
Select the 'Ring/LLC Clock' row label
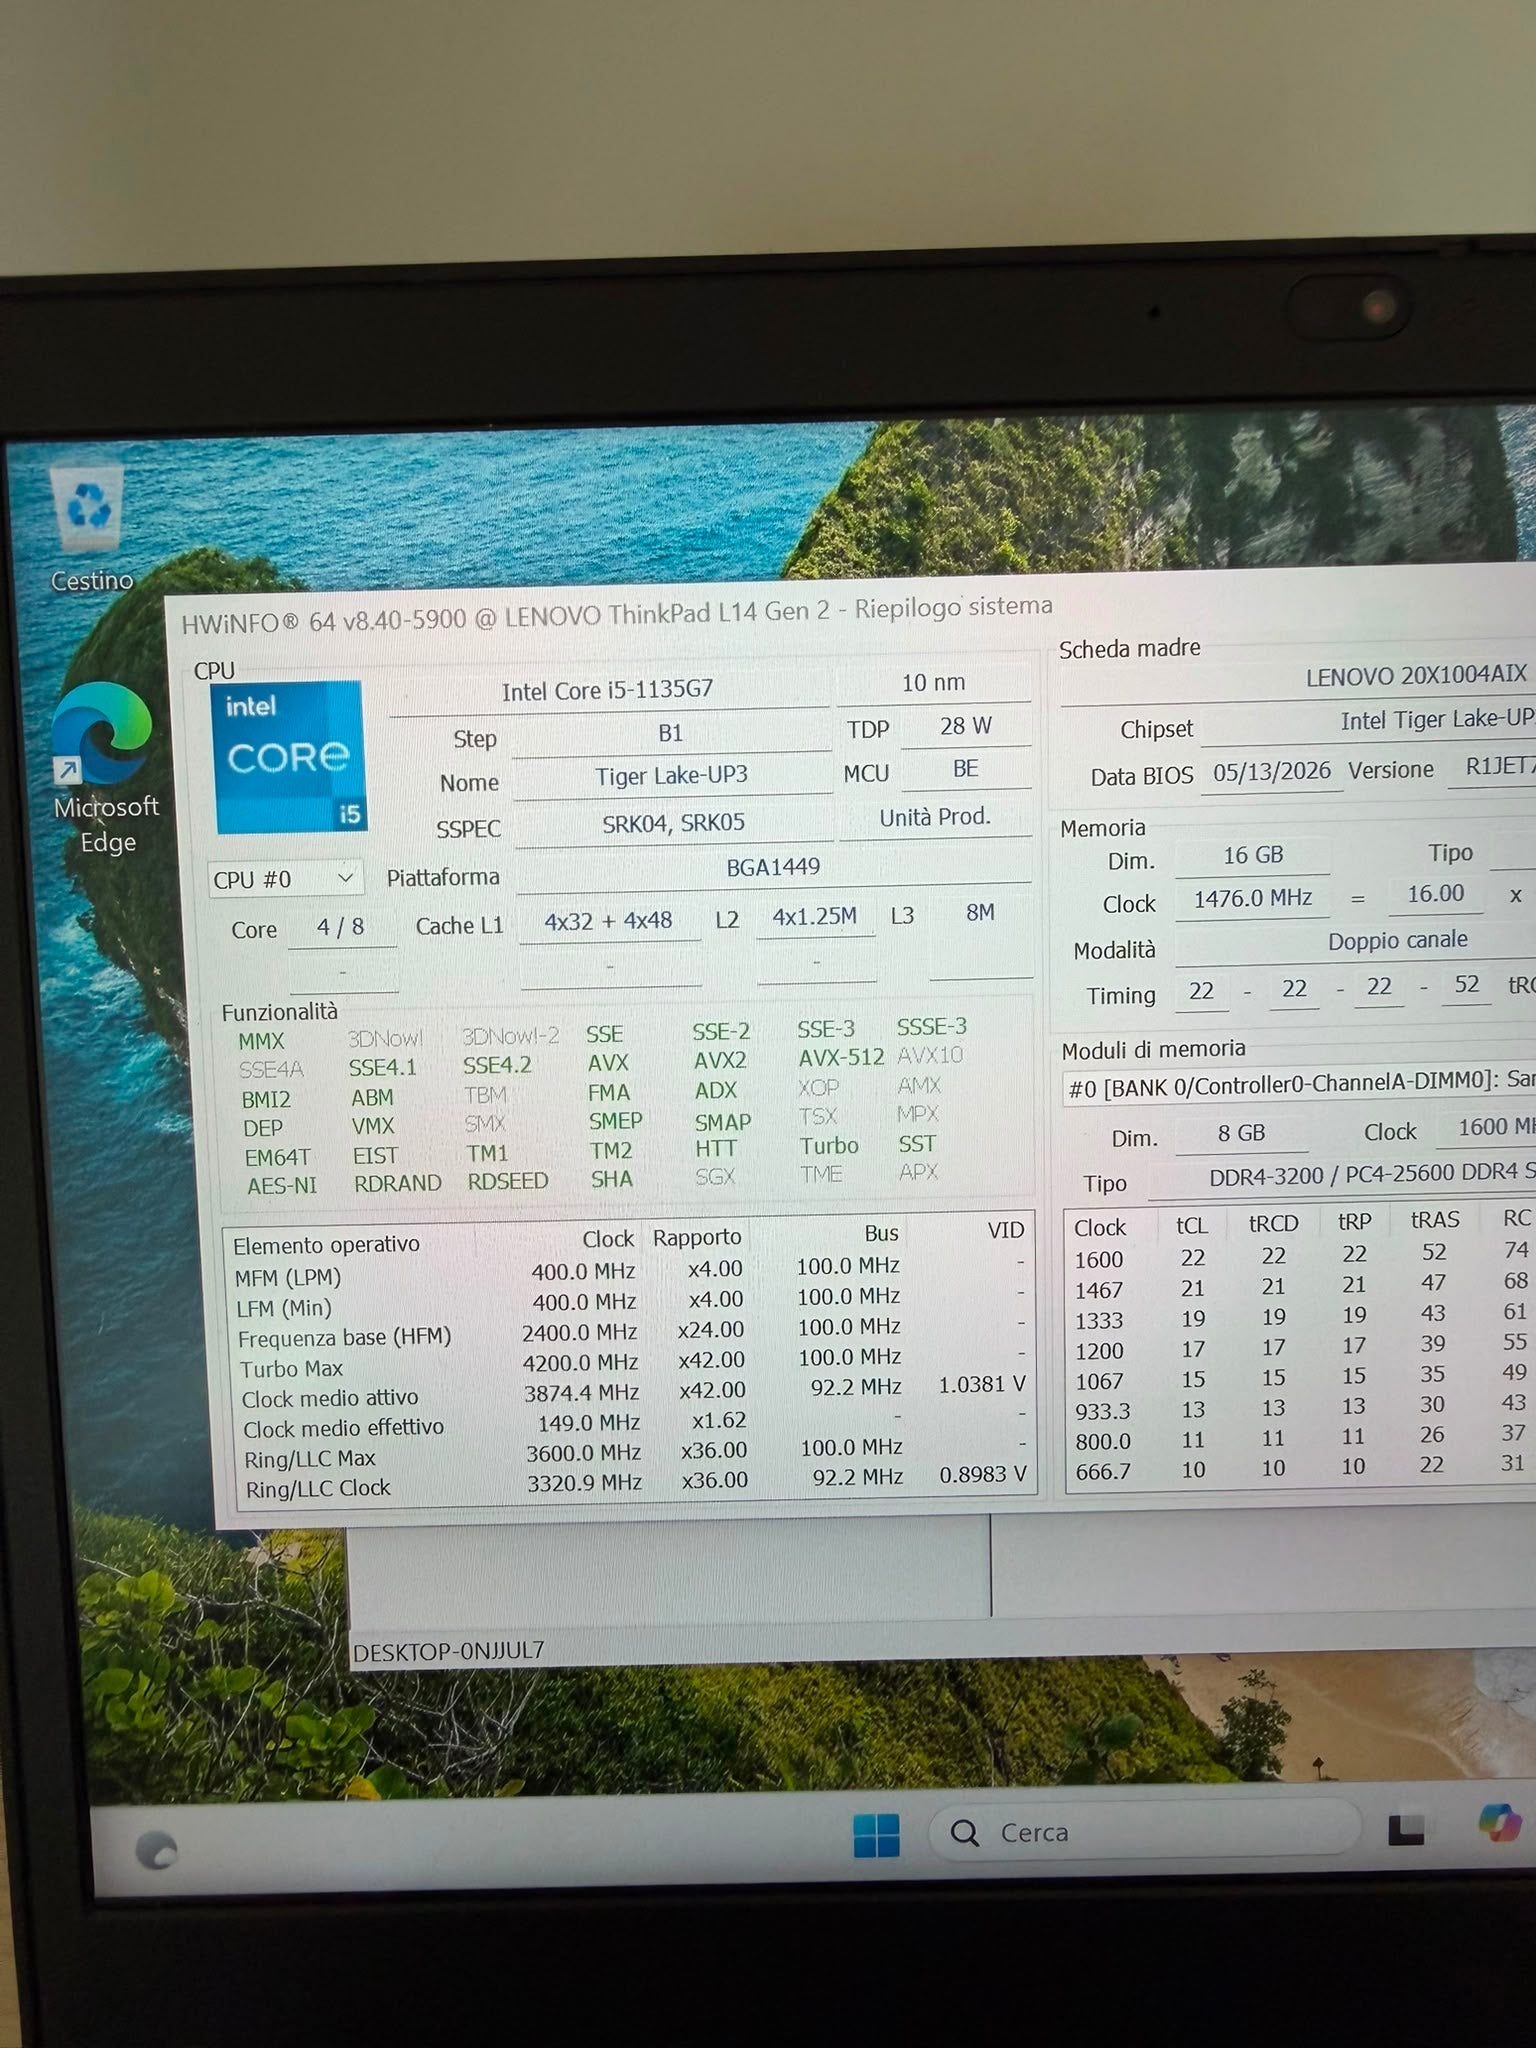point(318,1489)
